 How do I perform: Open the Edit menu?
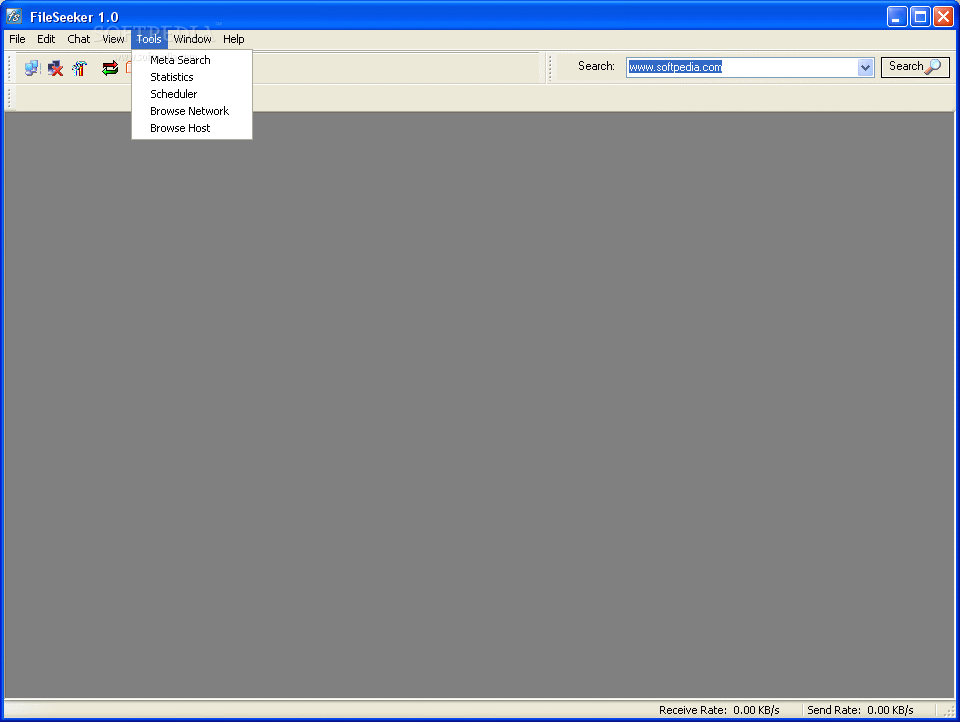(46, 39)
